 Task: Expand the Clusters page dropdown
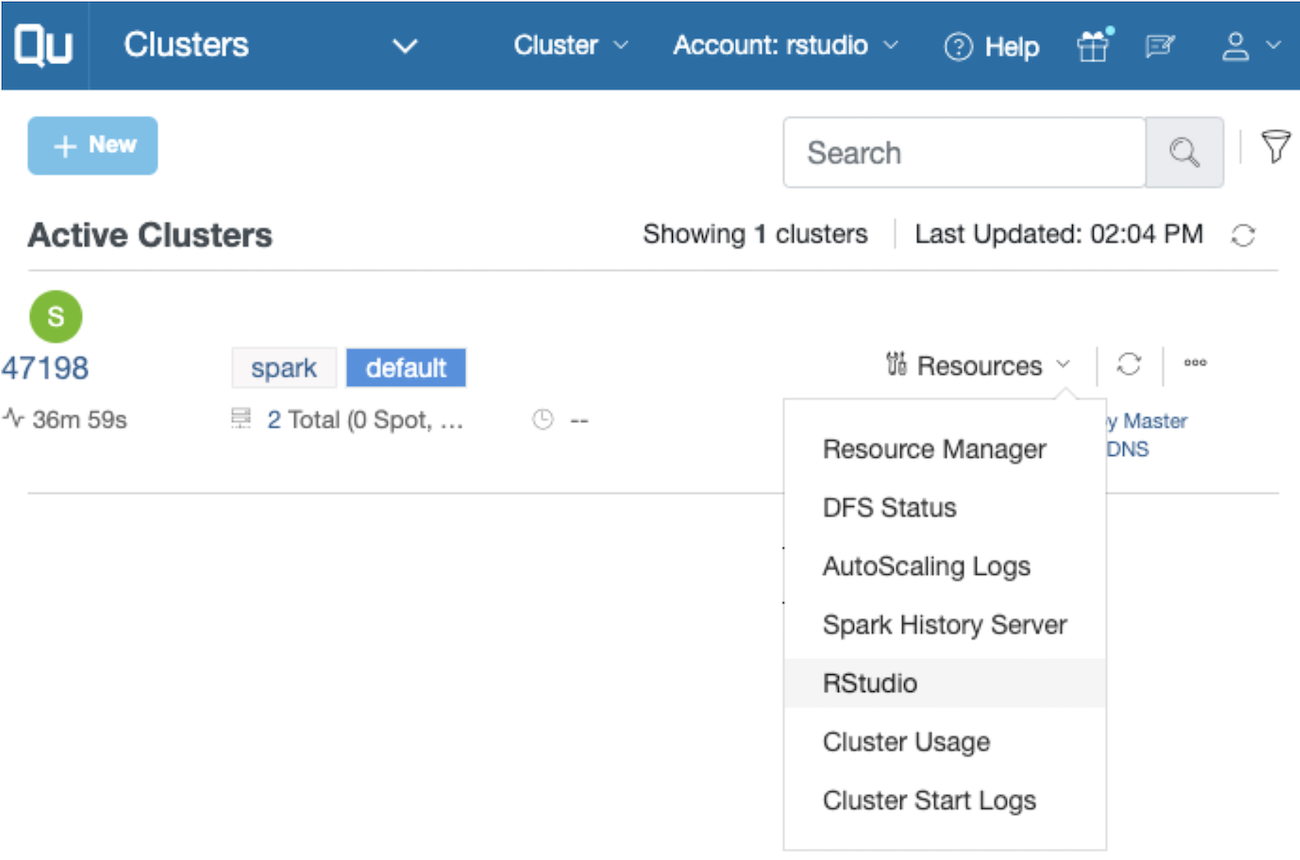[404, 46]
